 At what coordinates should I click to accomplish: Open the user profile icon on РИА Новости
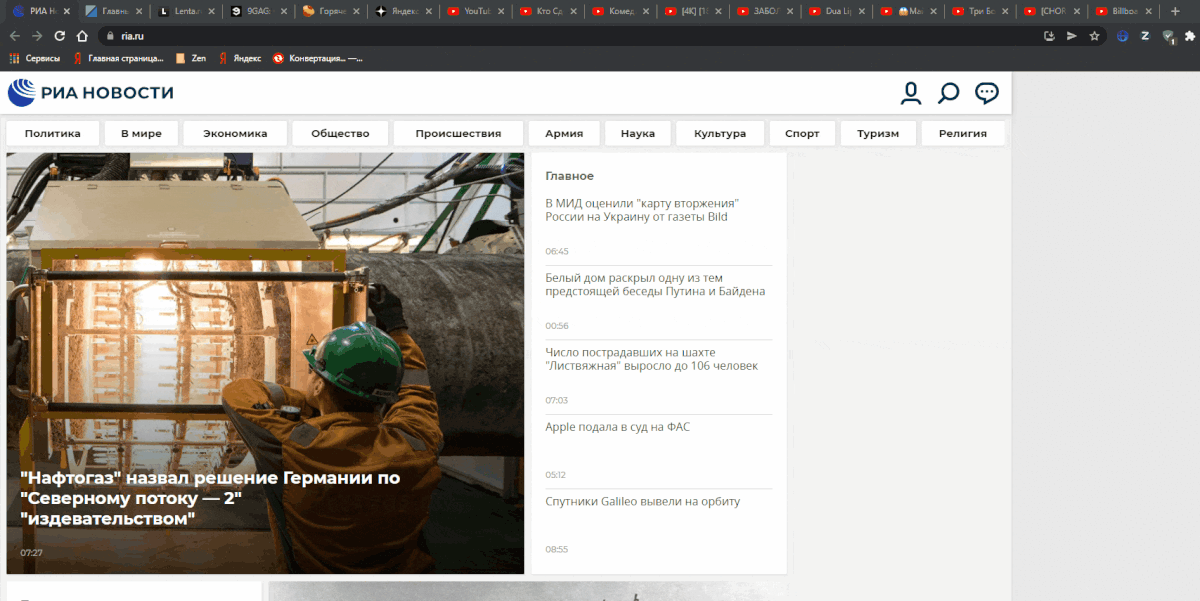[x=910, y=93]
